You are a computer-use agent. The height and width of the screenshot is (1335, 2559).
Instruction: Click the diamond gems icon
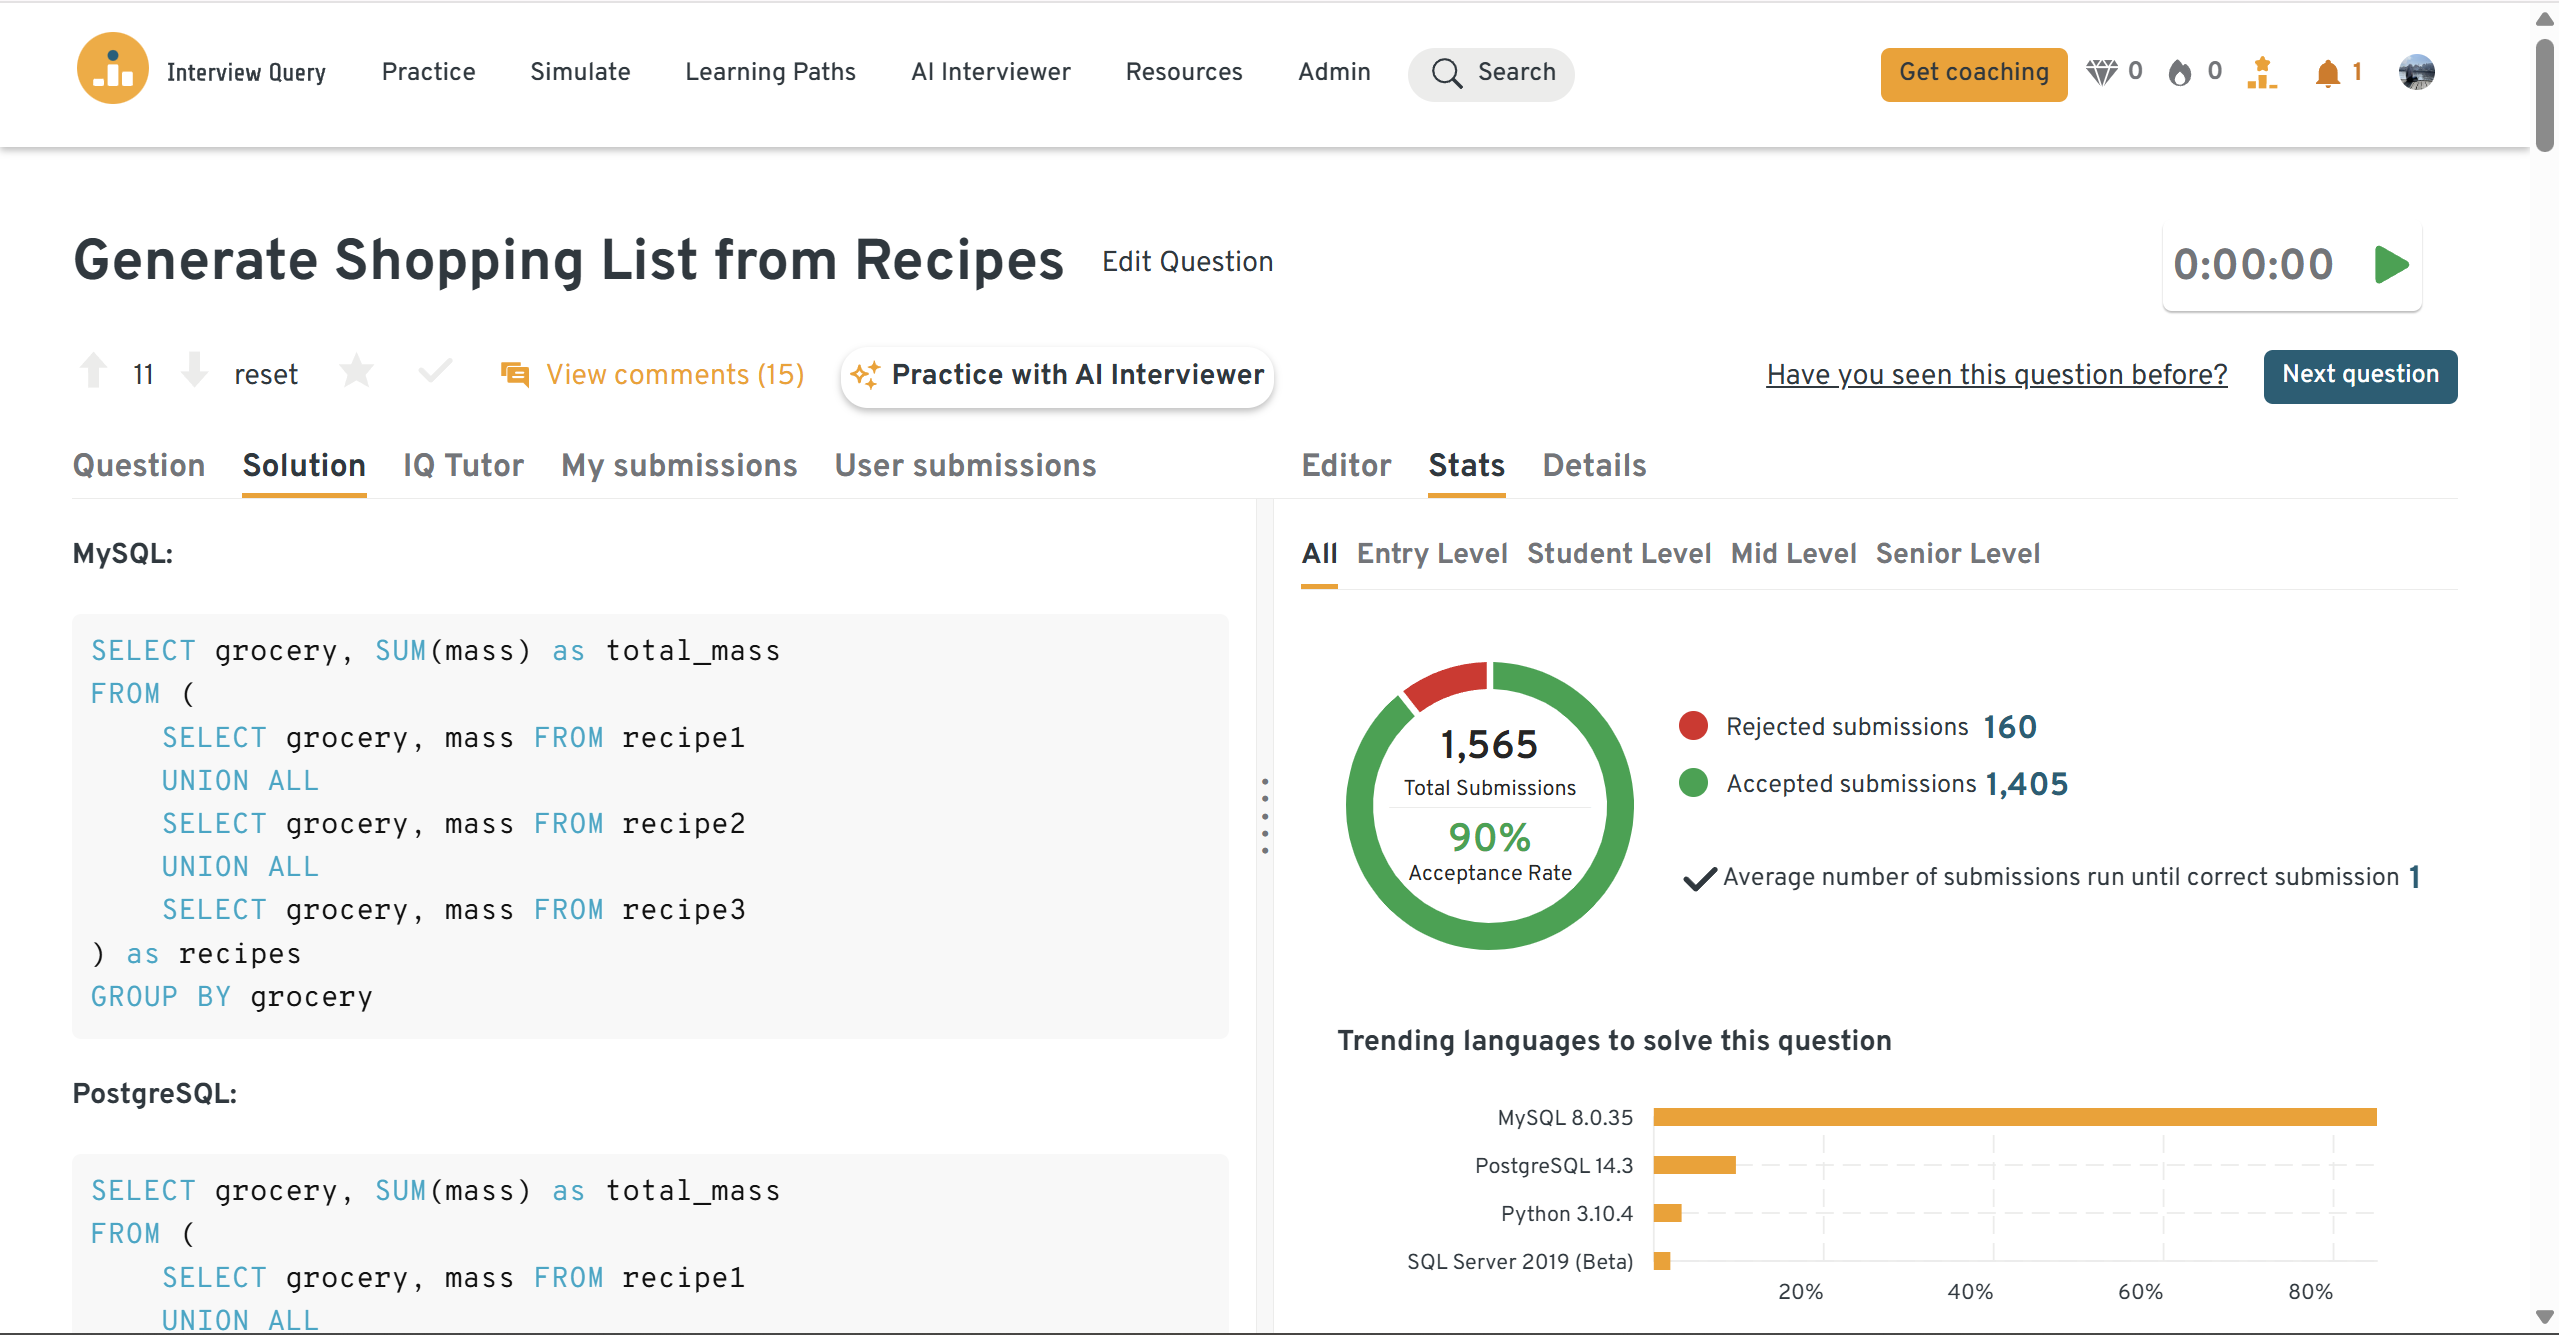[x=2101, y=72]
